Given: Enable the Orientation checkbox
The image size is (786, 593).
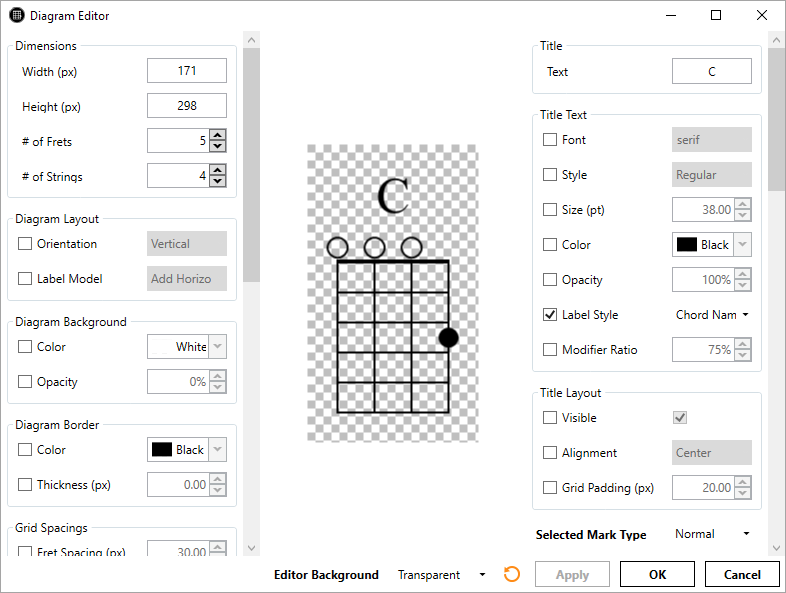Looking at the screenshot, I should coord(25,244).
